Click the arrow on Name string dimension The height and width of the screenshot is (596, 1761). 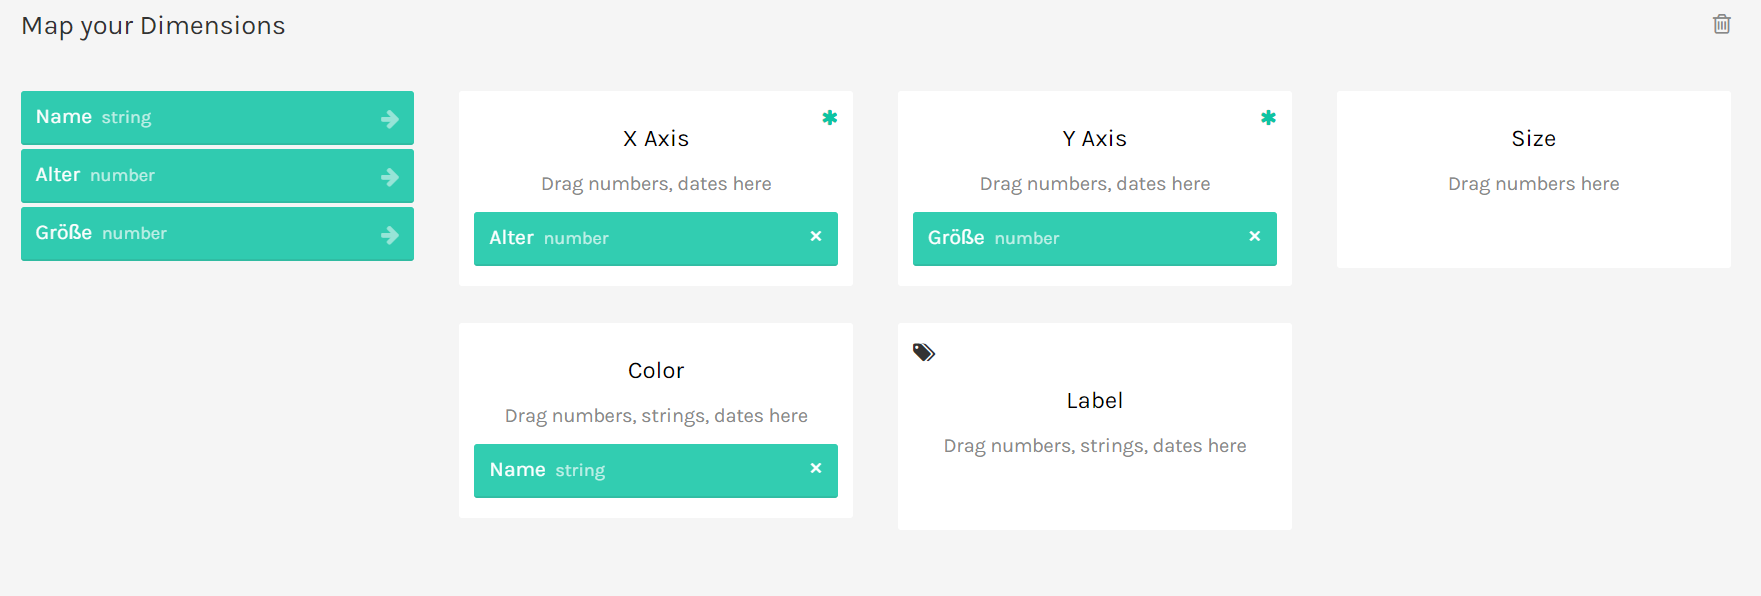coord(390,119)
